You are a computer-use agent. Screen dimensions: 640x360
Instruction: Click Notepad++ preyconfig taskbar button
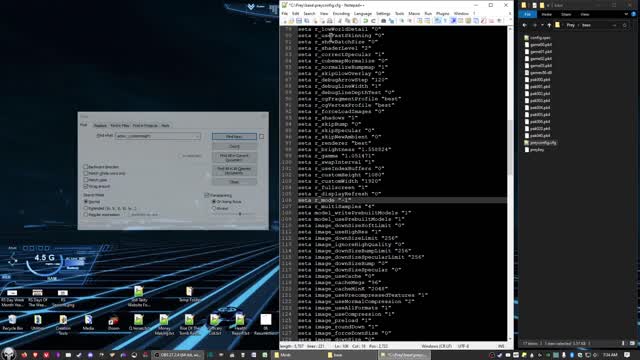point(403,355)
